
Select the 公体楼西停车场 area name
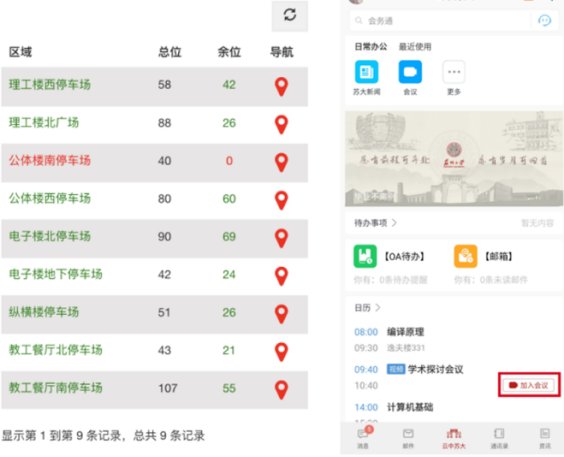coord(50,198)
